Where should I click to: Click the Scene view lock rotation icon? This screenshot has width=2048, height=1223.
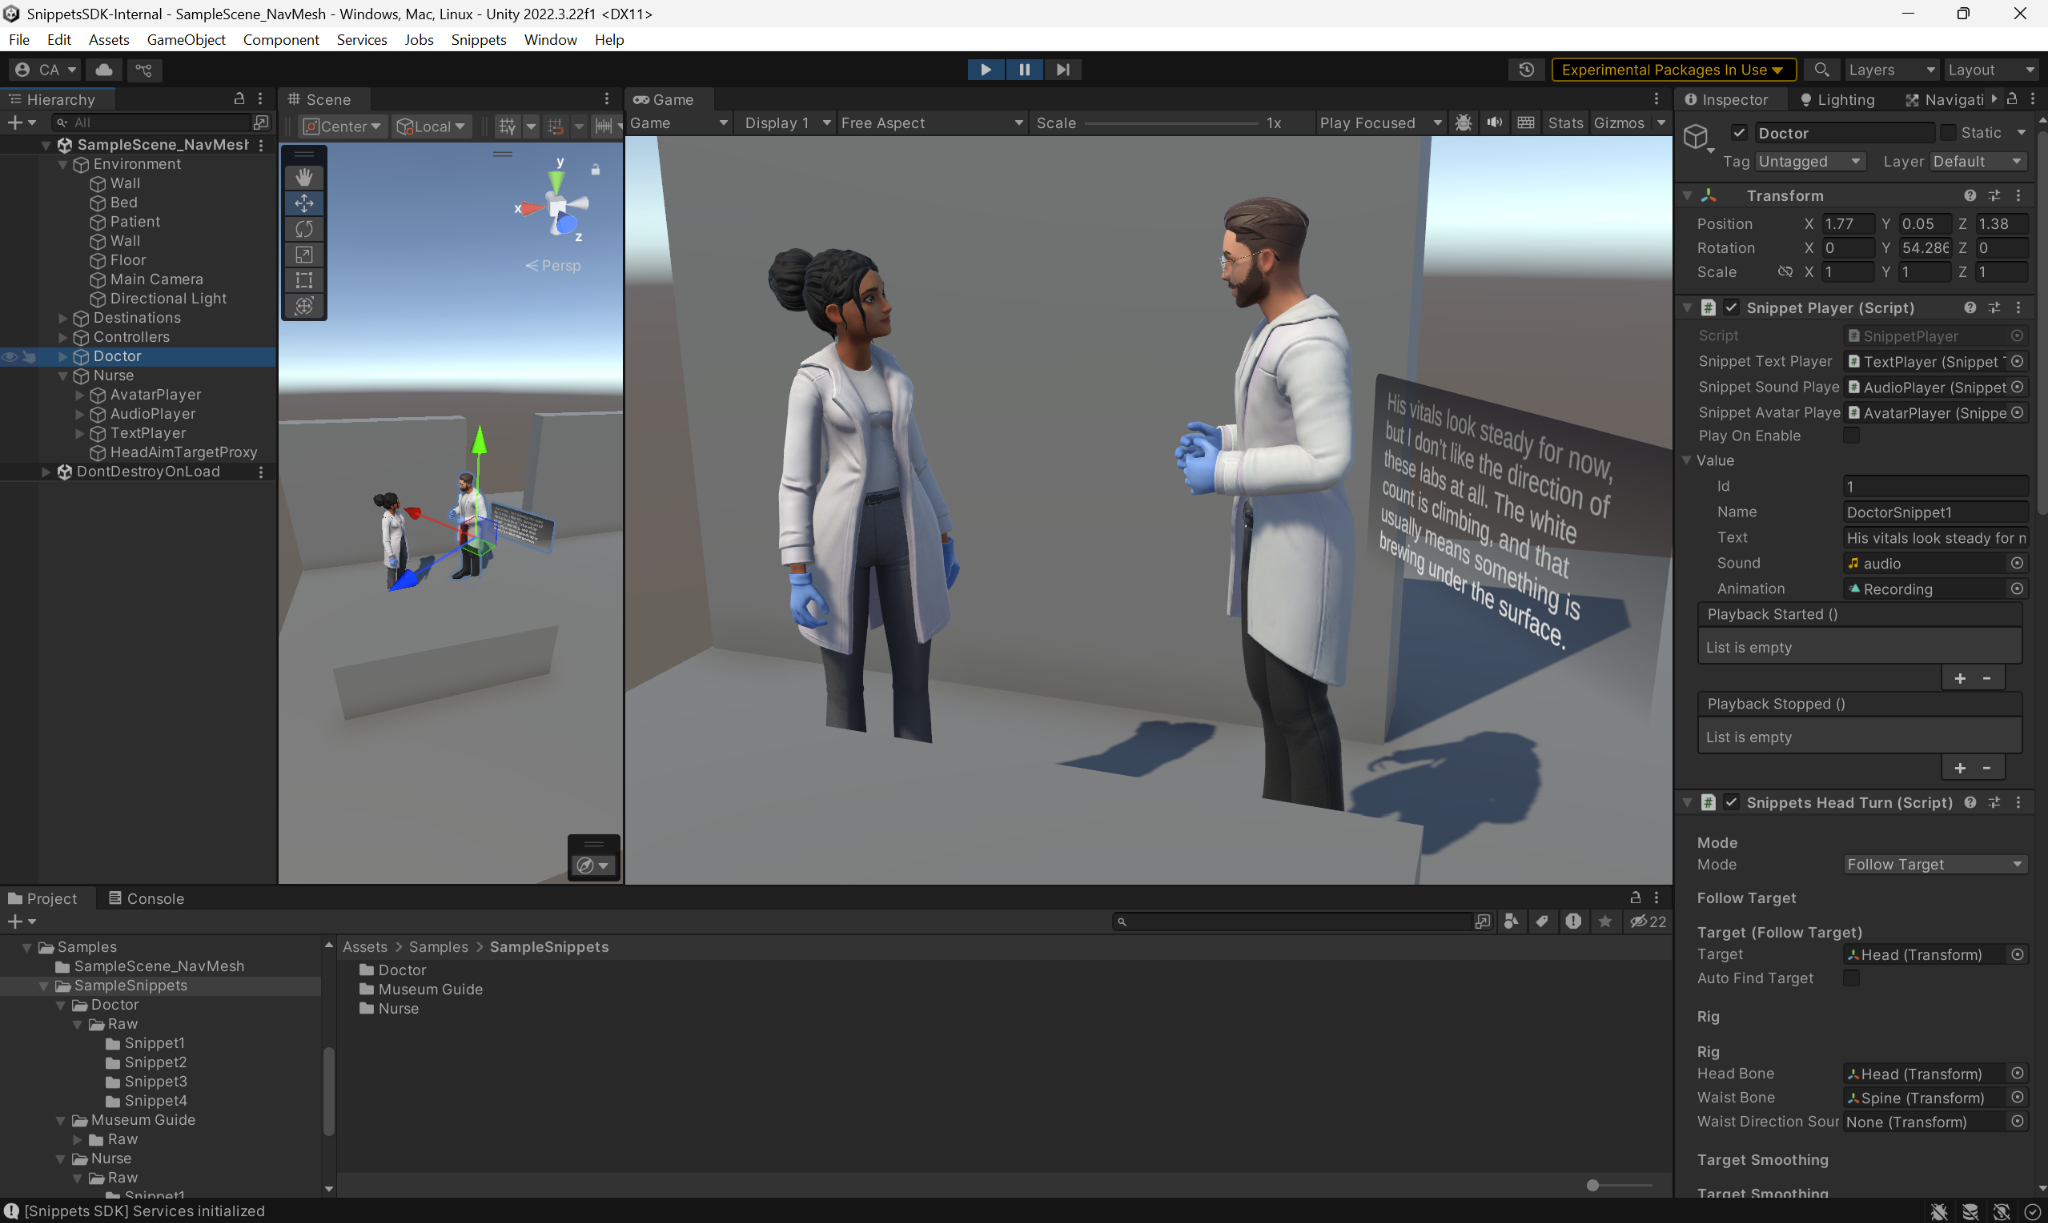(596, 170)
